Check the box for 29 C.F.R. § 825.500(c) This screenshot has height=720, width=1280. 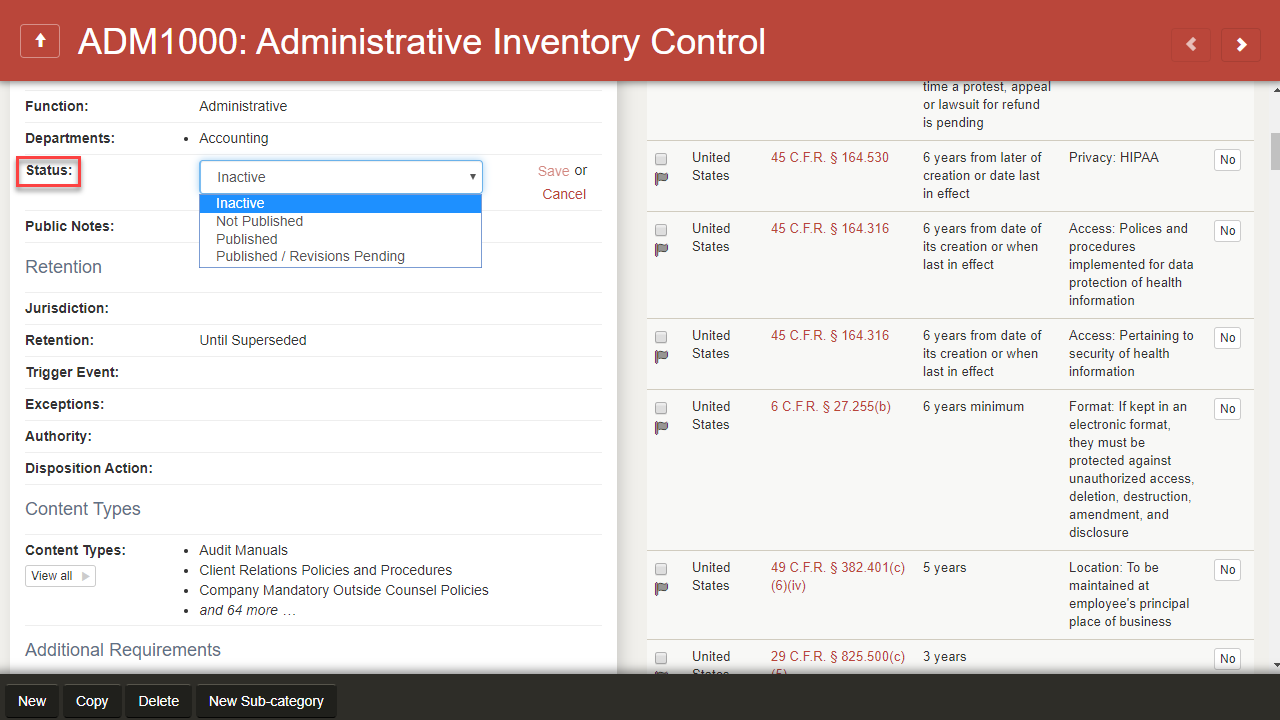click(x=661, y=658)
